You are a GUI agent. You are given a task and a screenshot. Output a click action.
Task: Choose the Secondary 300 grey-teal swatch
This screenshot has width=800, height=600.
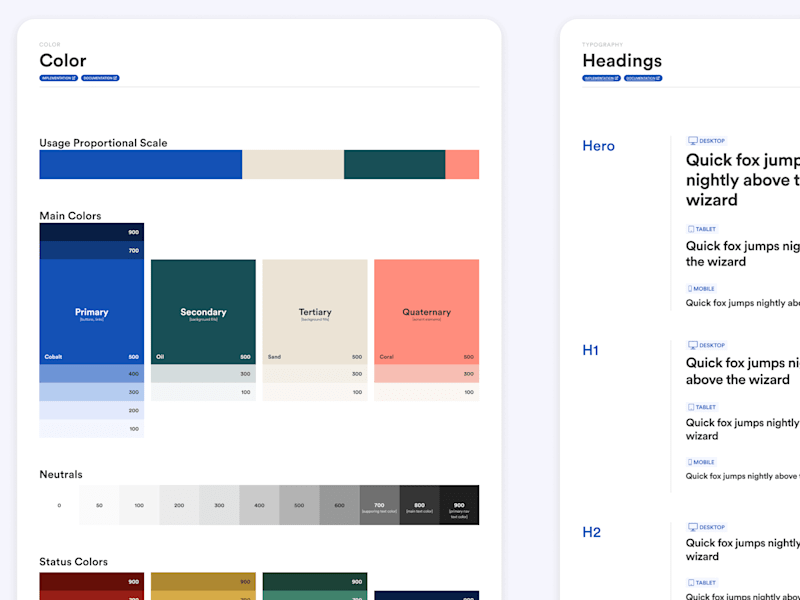204,373
